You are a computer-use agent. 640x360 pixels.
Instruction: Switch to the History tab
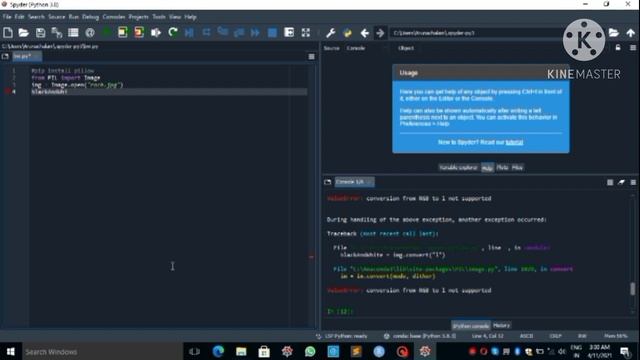click(501, 325)
